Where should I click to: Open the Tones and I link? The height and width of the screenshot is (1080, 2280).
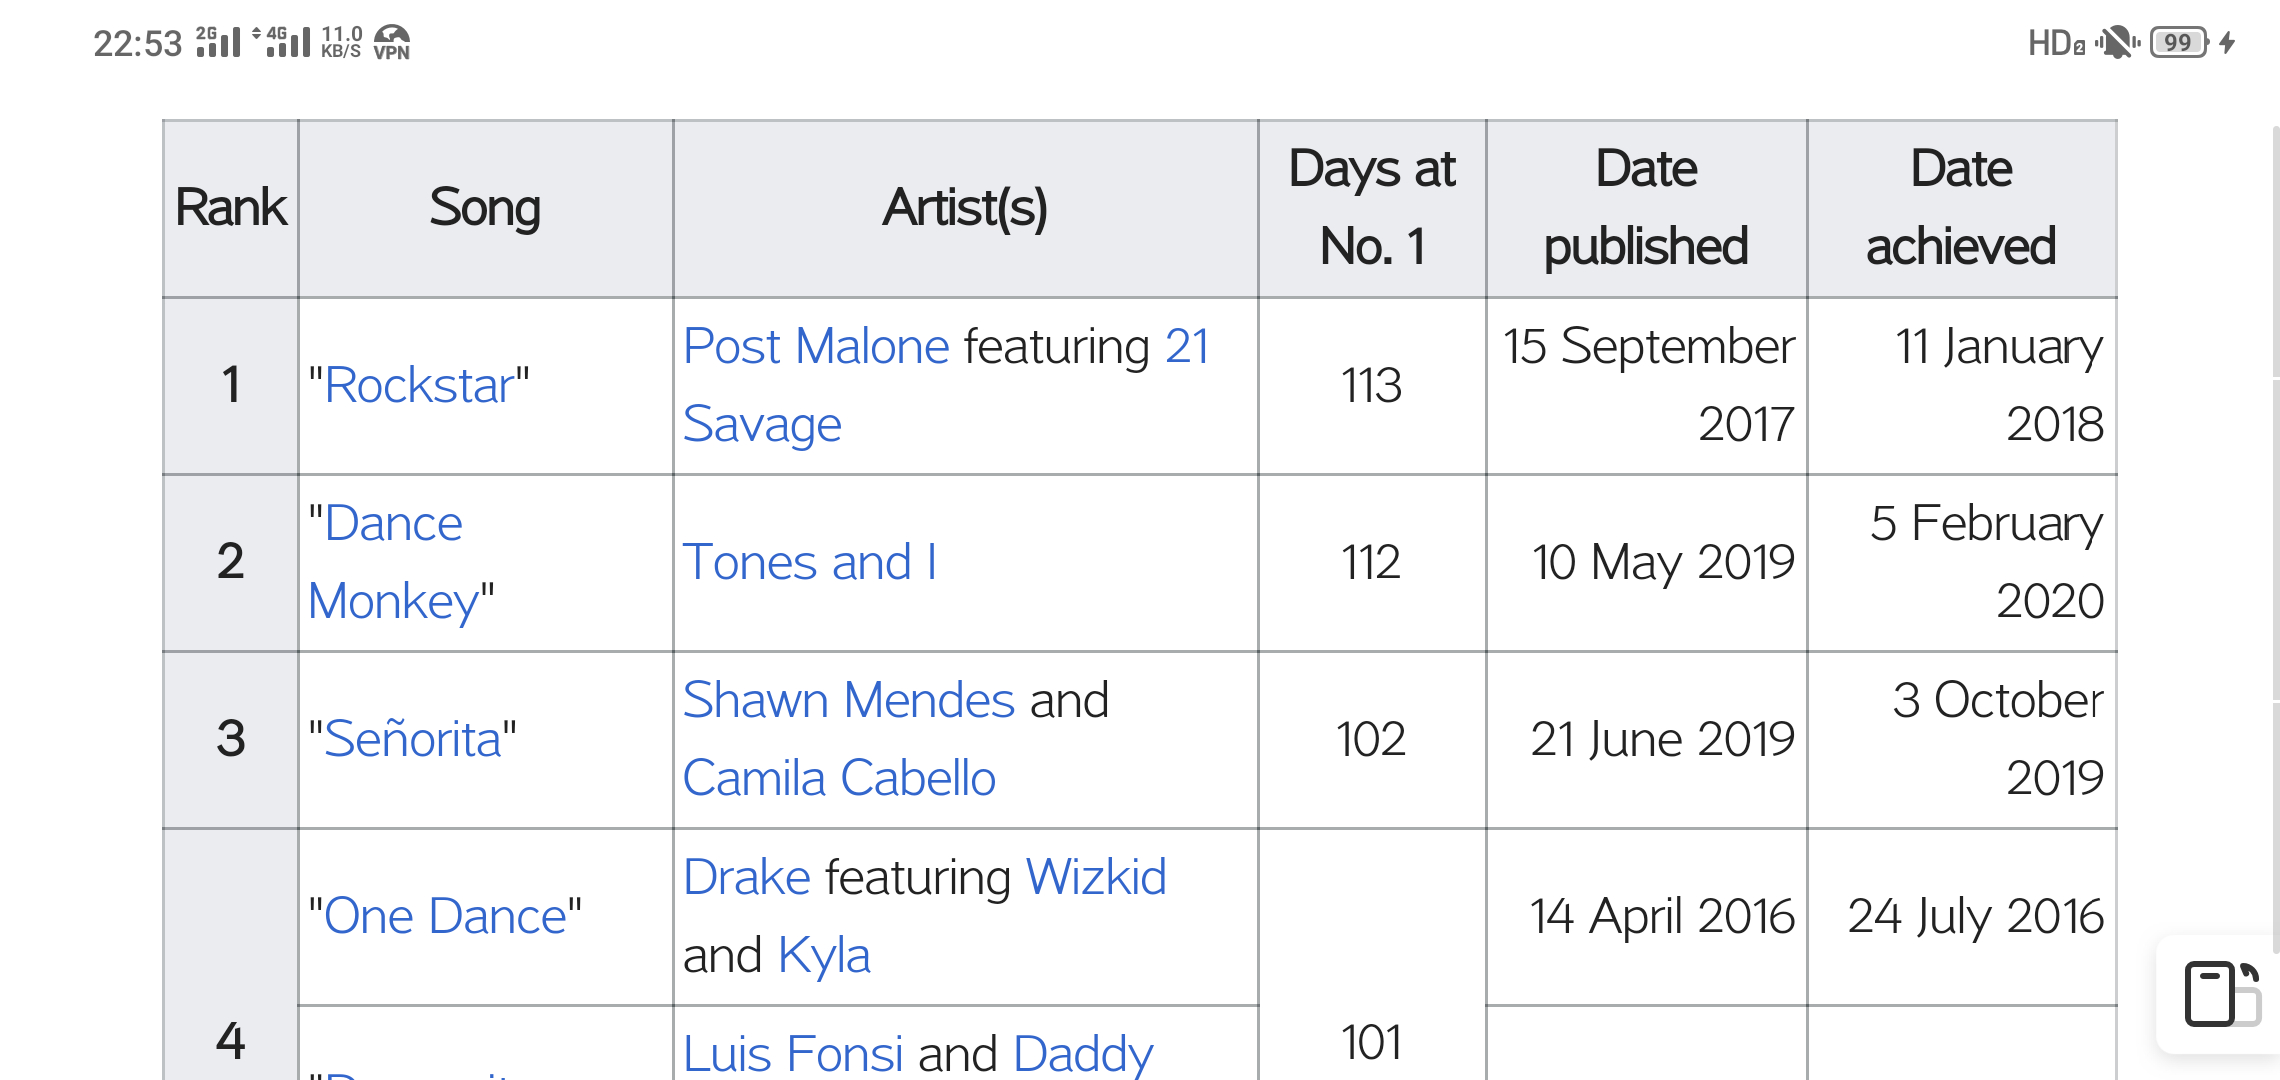coord(810,562)
